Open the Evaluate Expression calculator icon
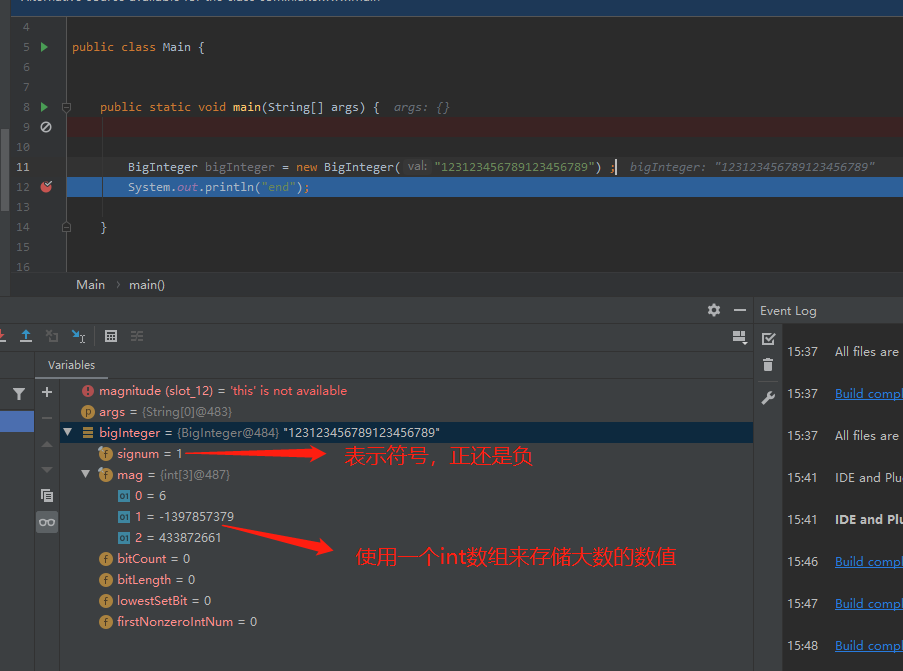 coord(111,336)
